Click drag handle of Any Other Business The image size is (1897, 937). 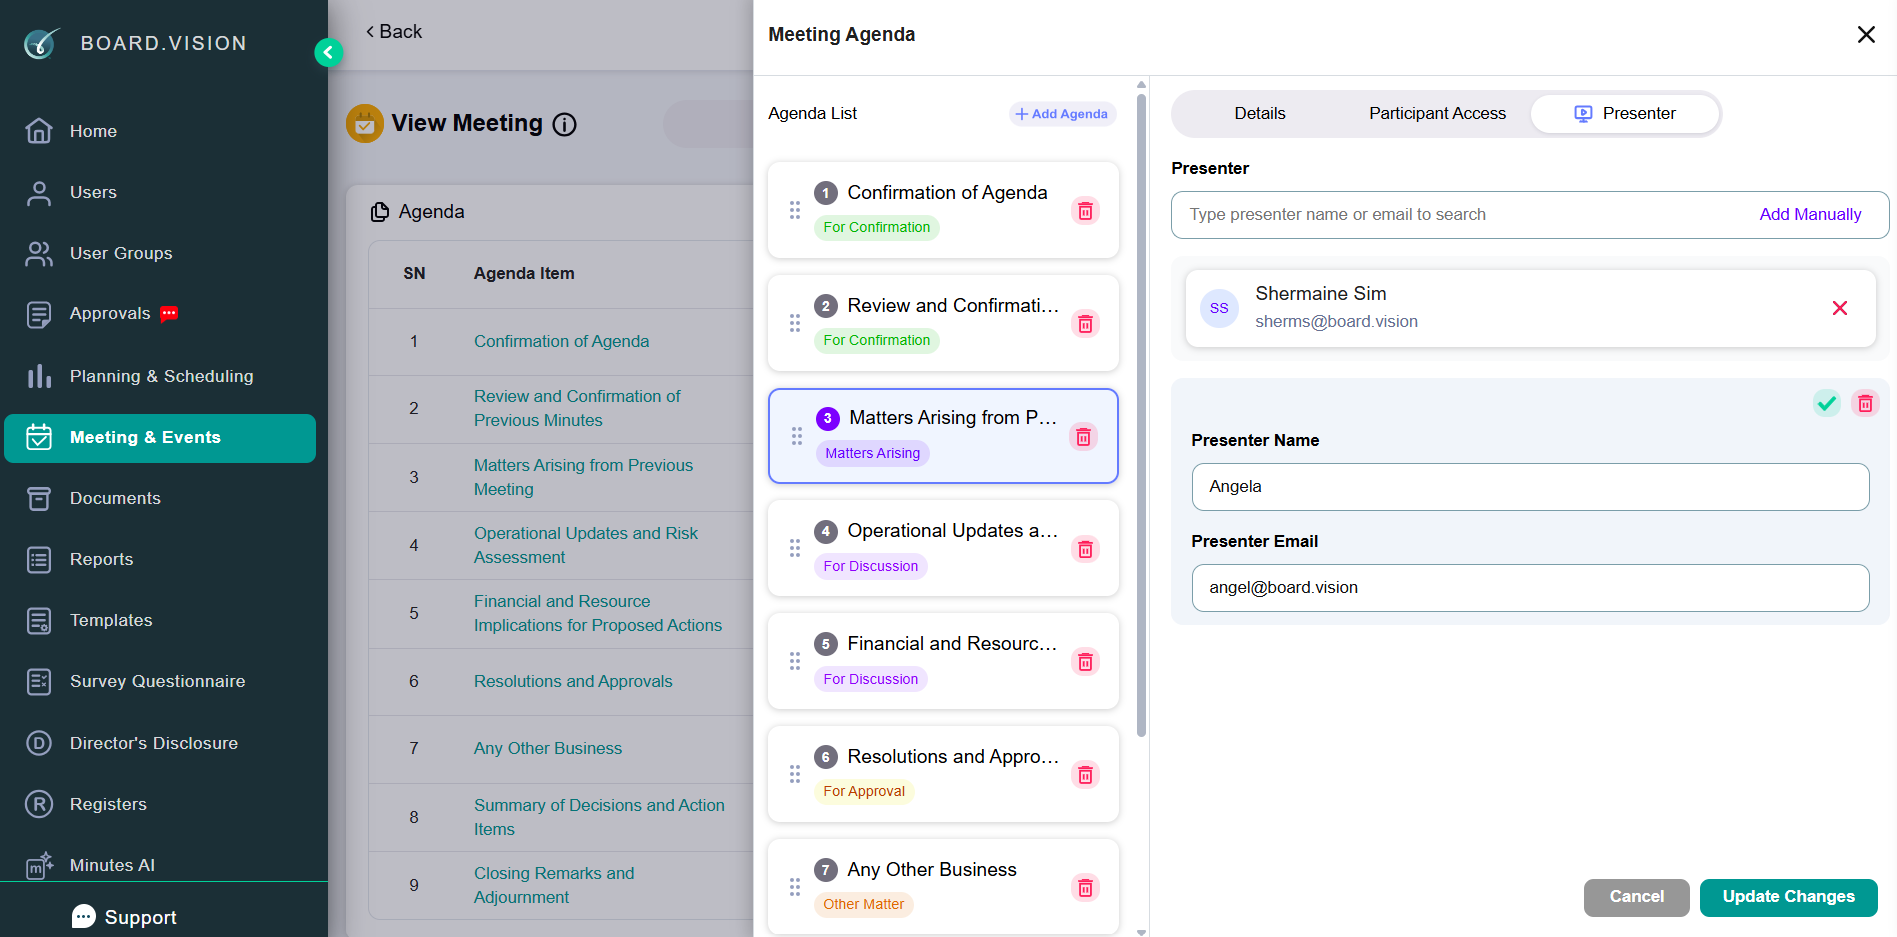(x=795, y=887)
